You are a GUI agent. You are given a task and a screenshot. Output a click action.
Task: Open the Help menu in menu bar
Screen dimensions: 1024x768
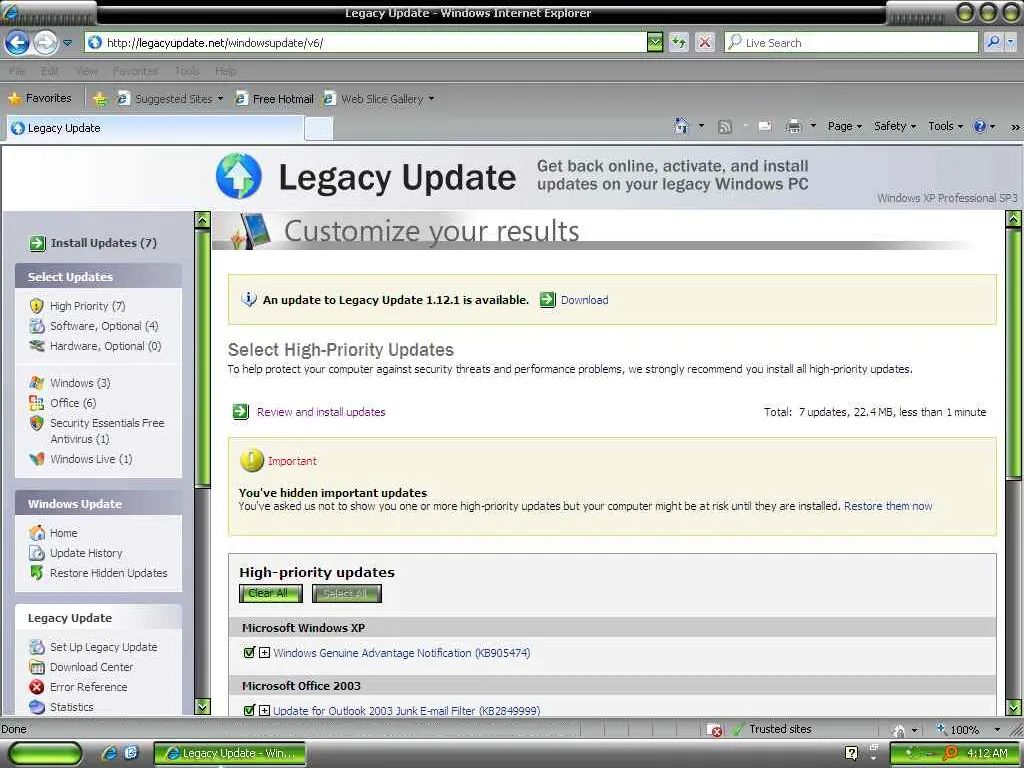225,71
